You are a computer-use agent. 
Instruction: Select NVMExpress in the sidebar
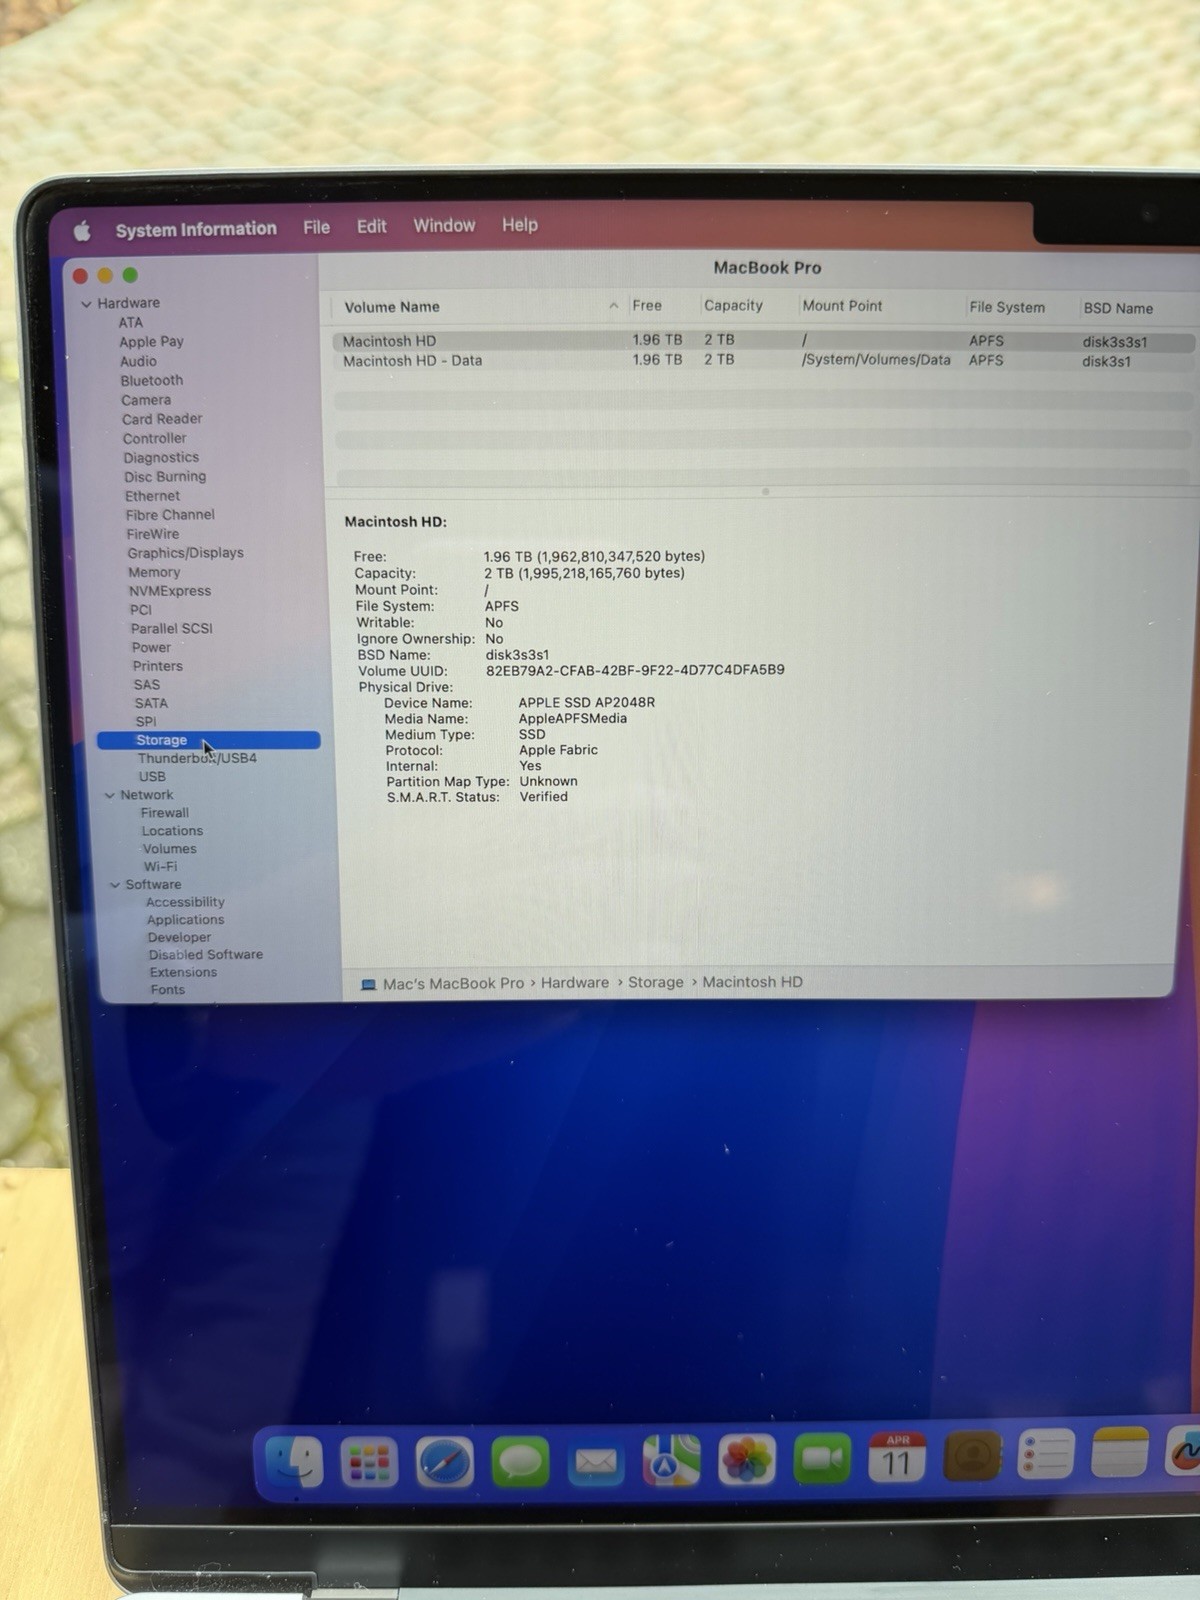[x=170, y=590]
